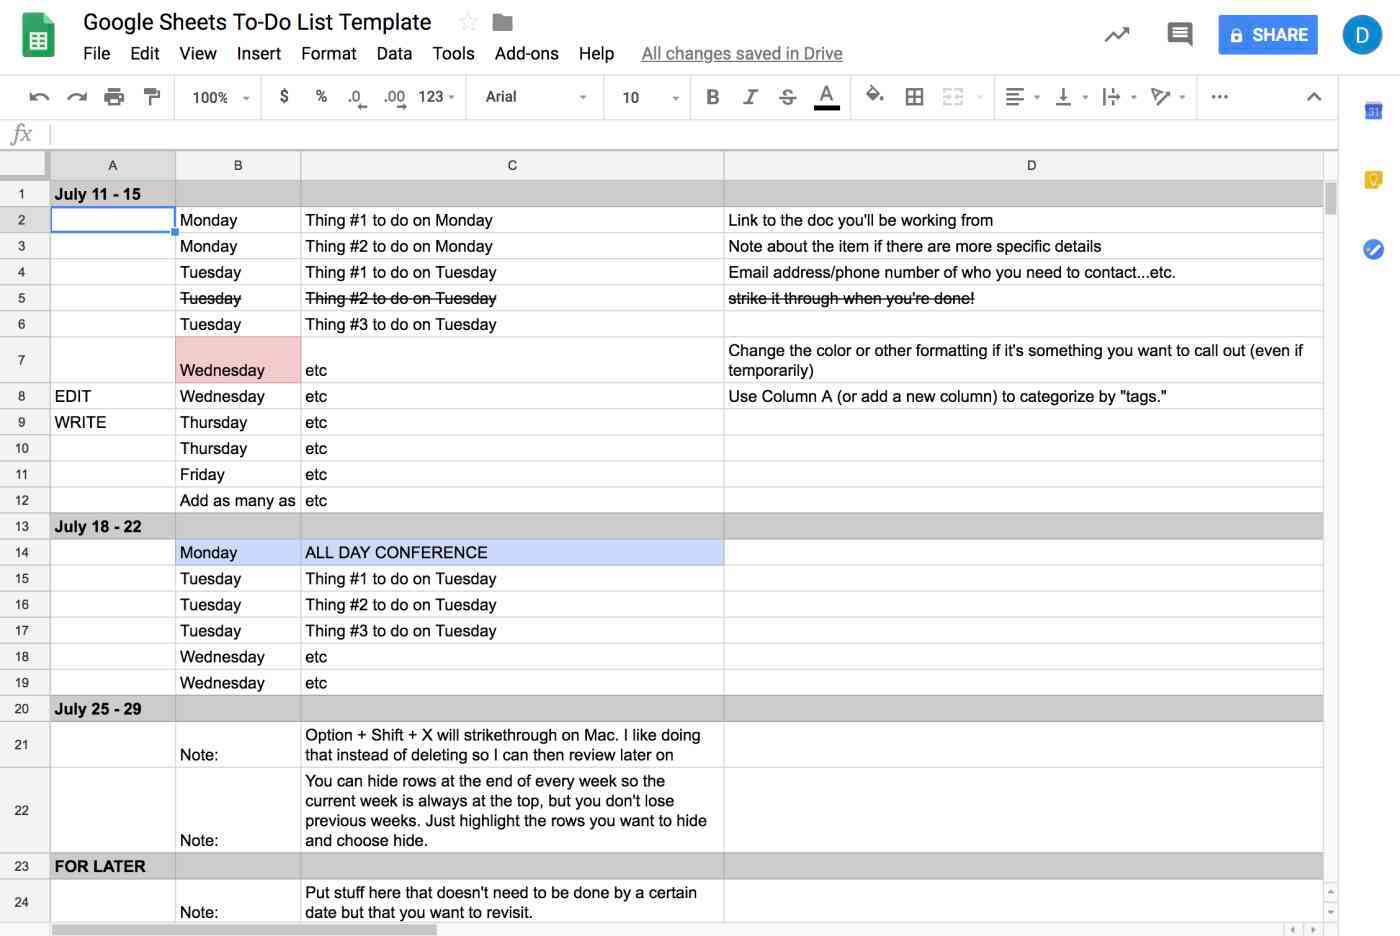
Task: Toggle strikethrough formatting
Action: tap(788, 97)
